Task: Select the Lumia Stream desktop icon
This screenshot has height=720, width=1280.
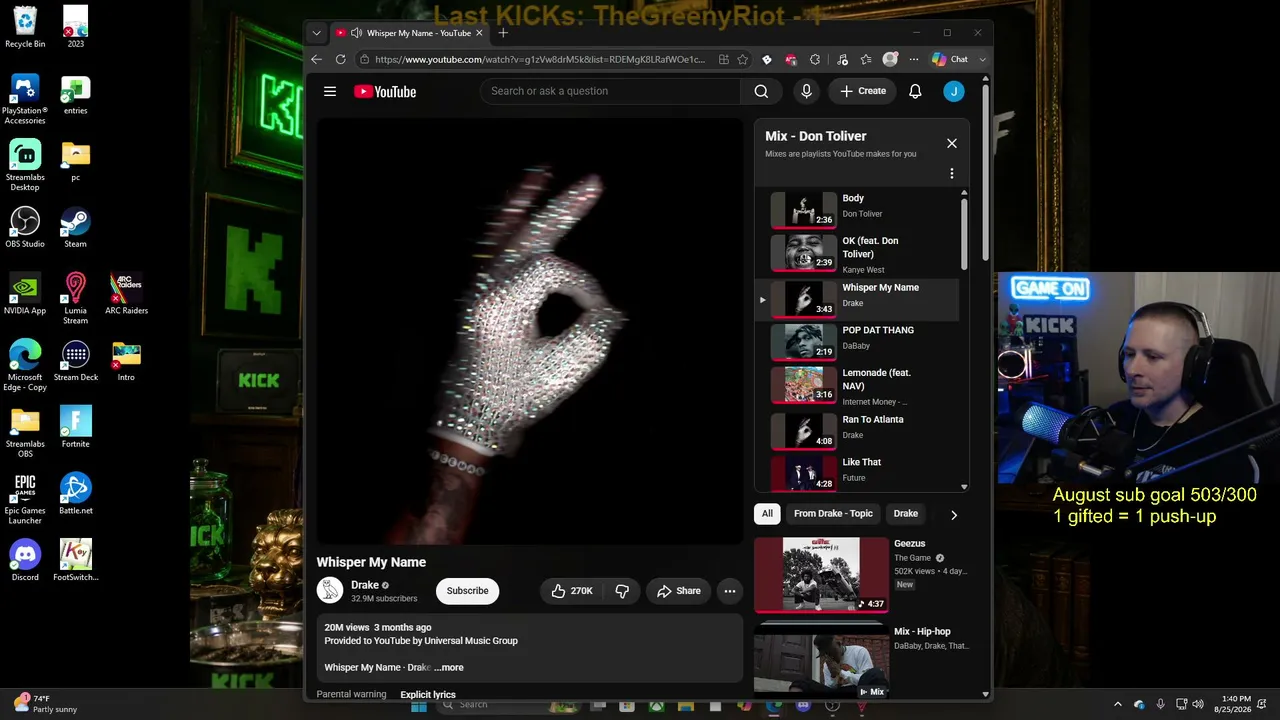Action: coord(75,298)
